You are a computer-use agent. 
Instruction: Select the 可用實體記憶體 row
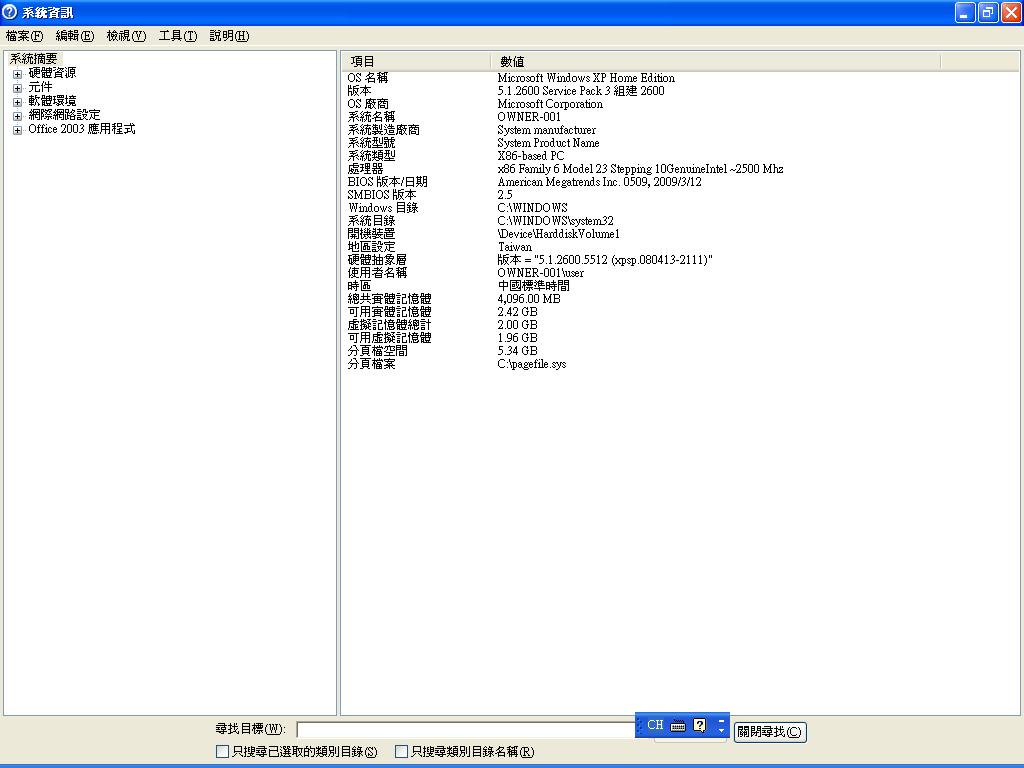click(679, 312)
